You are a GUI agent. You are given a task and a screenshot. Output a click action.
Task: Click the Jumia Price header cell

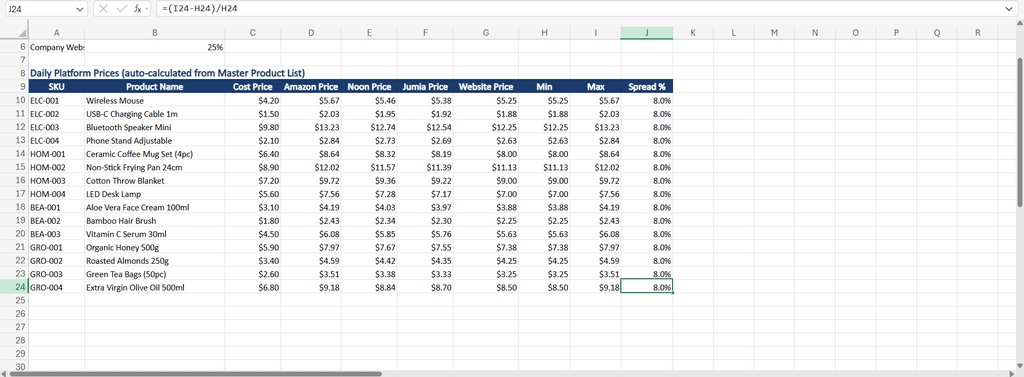(x=425, y=87)
